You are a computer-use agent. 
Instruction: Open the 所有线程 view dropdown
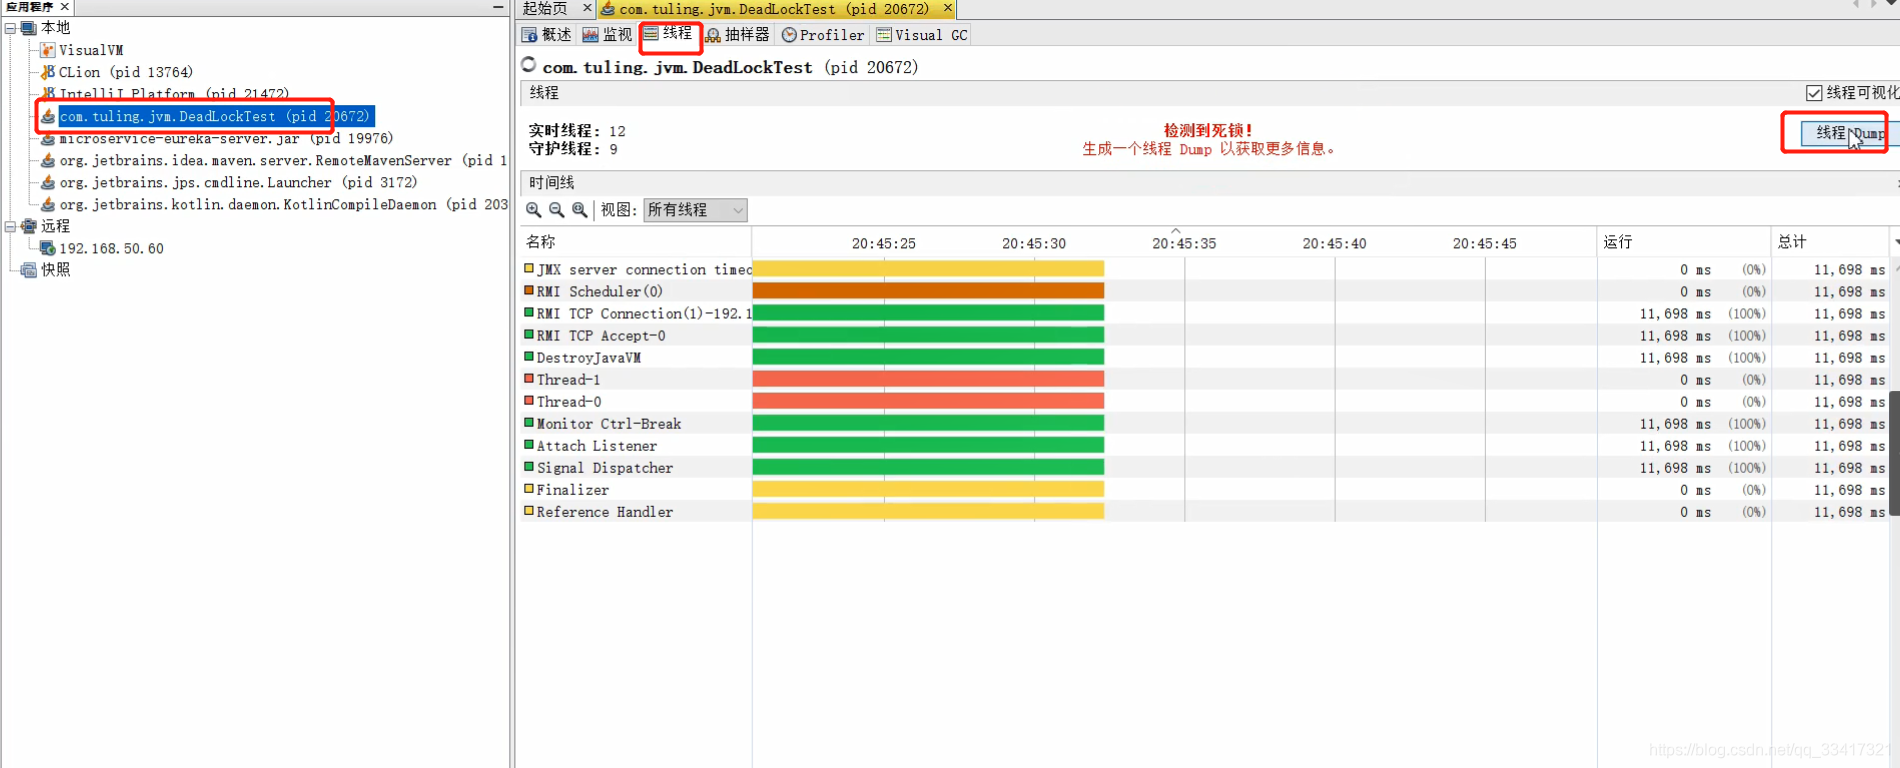tap(695, 210)
